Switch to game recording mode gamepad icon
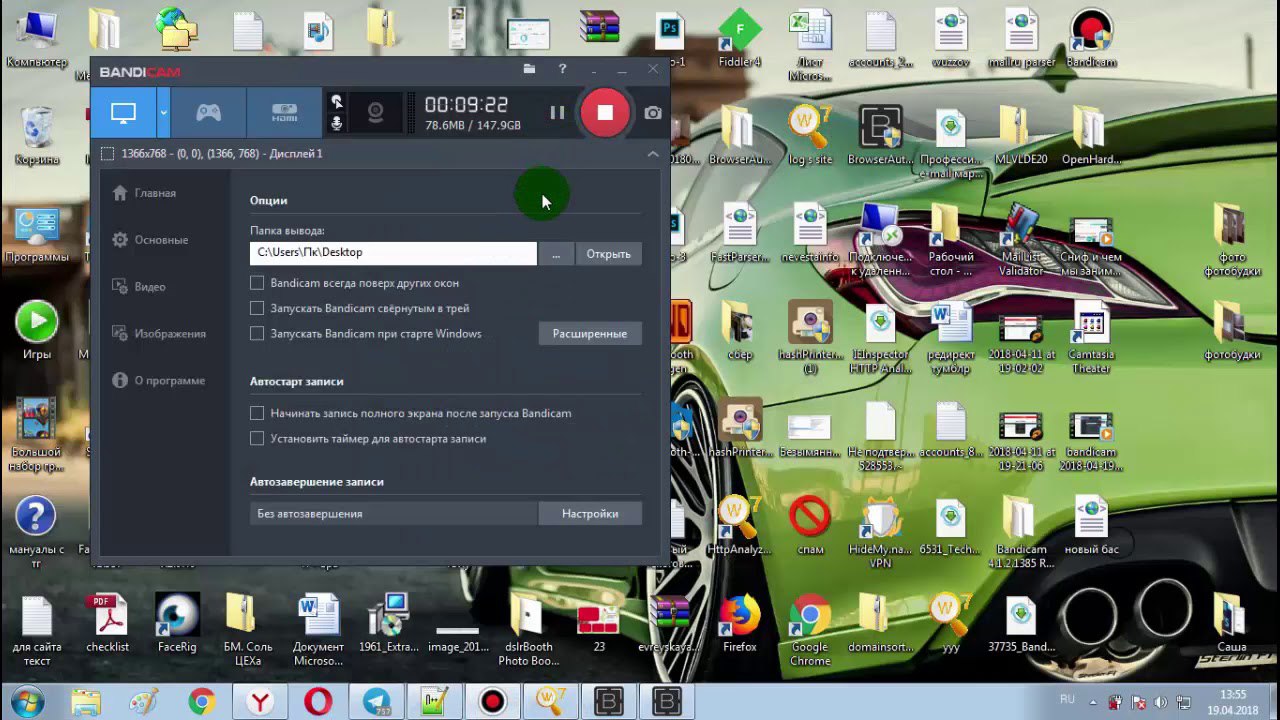The image size is (1280, 720). click(208, 113)
